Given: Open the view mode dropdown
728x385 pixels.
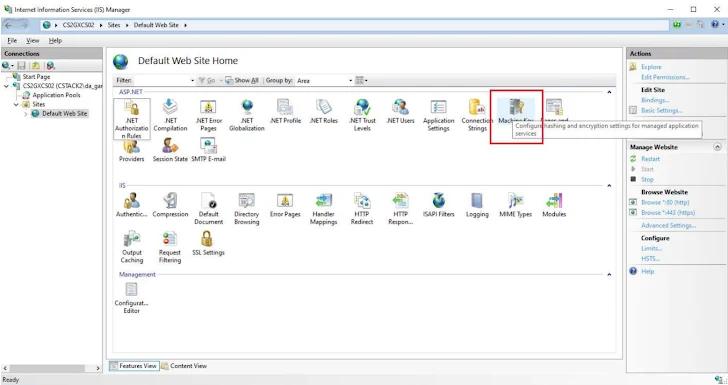Looking at the screenshot, I should click(x=361, y=80).
